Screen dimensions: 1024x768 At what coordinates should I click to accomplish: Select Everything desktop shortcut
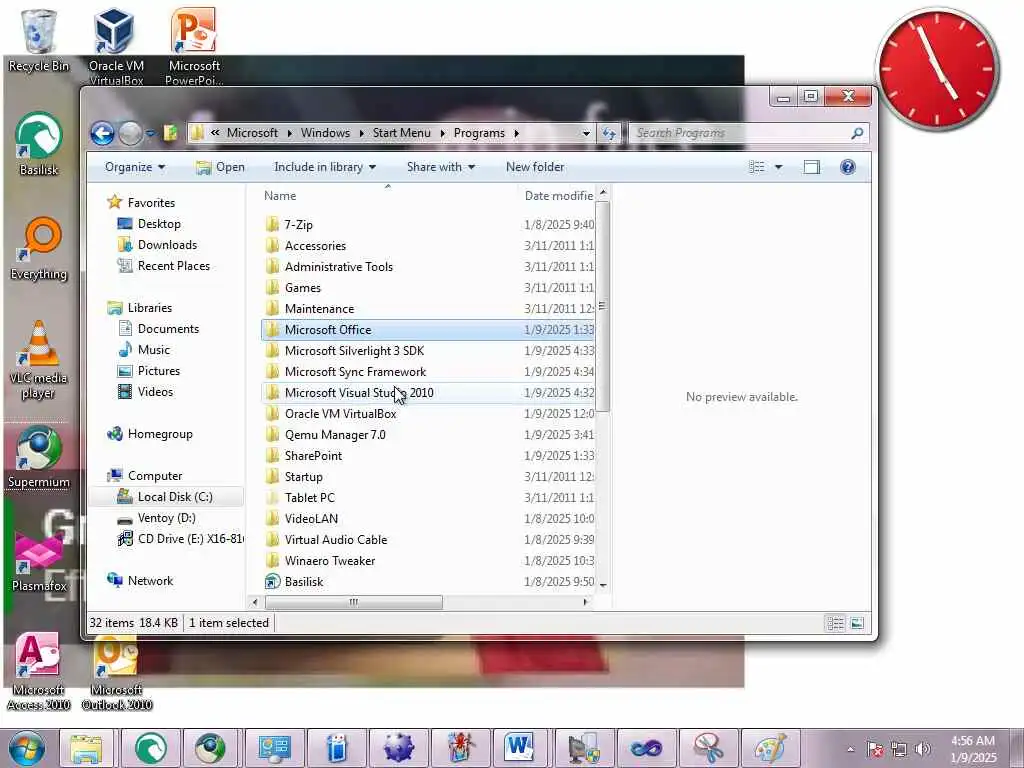(x=39, y=248)
